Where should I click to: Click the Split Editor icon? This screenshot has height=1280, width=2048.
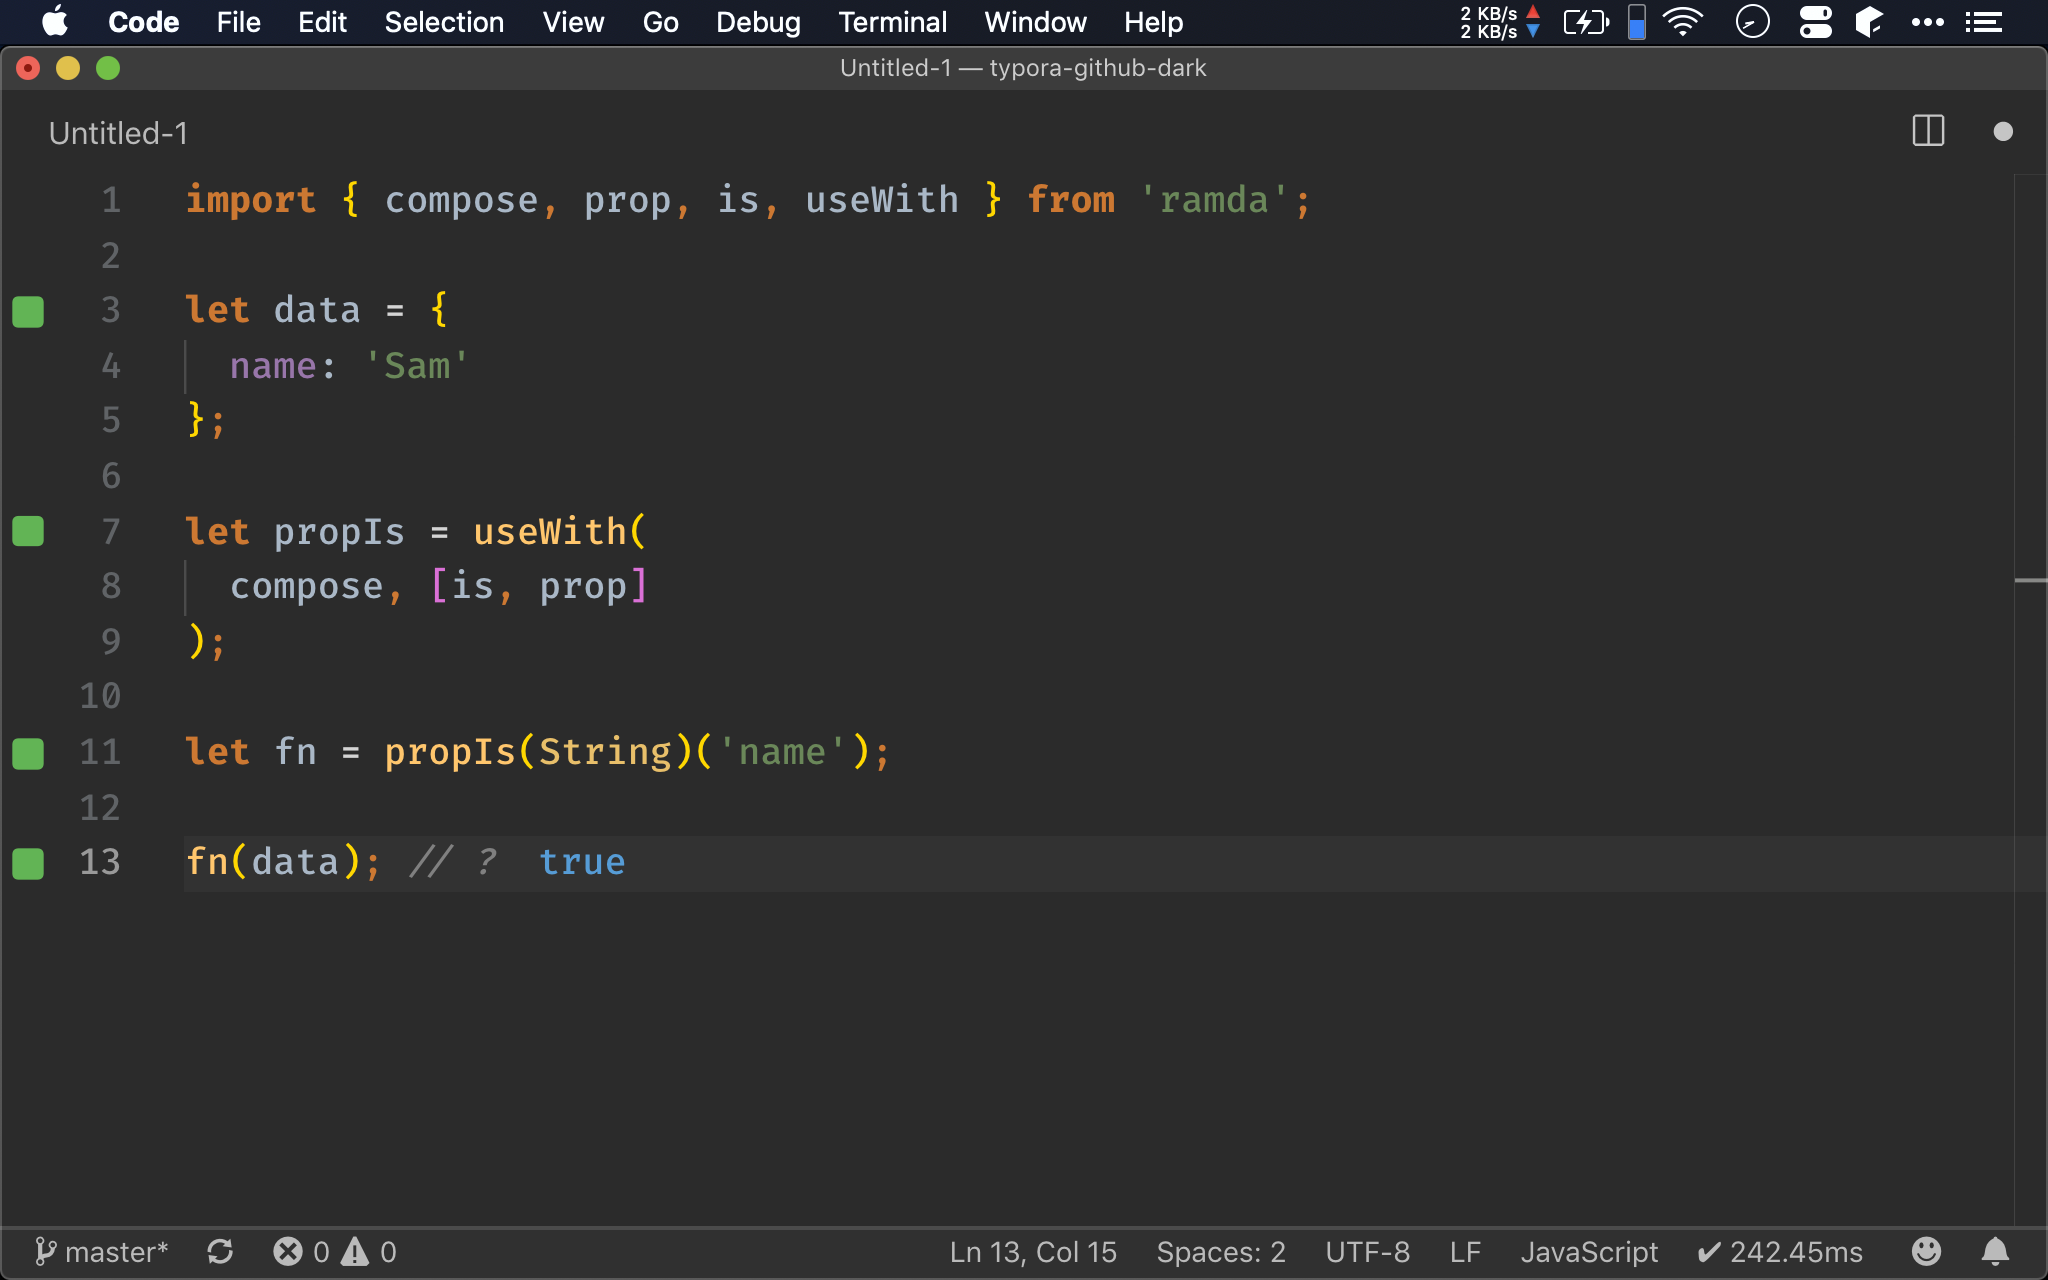point(1928,131)
